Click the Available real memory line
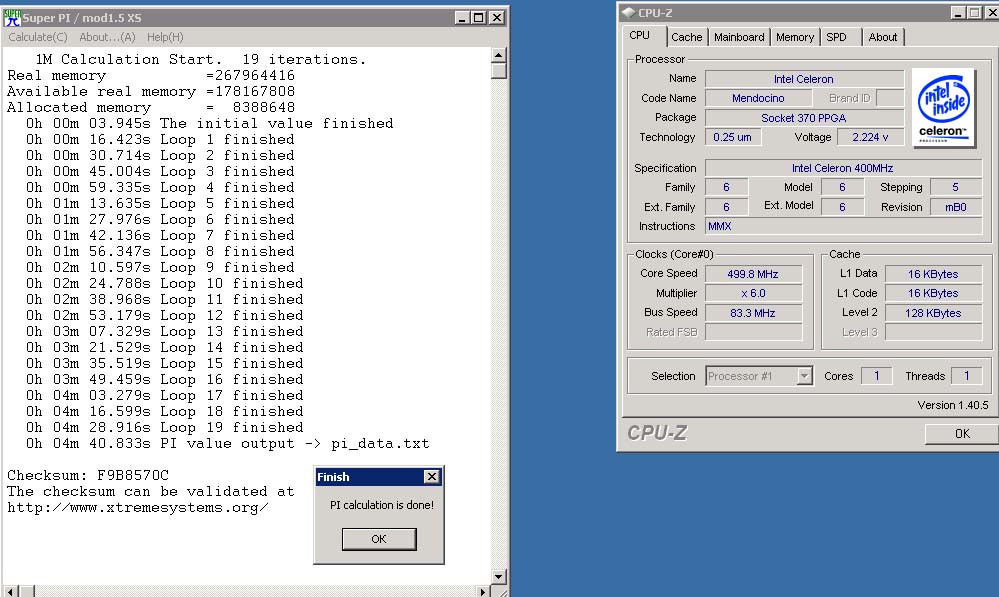 (x=151, y=92)
